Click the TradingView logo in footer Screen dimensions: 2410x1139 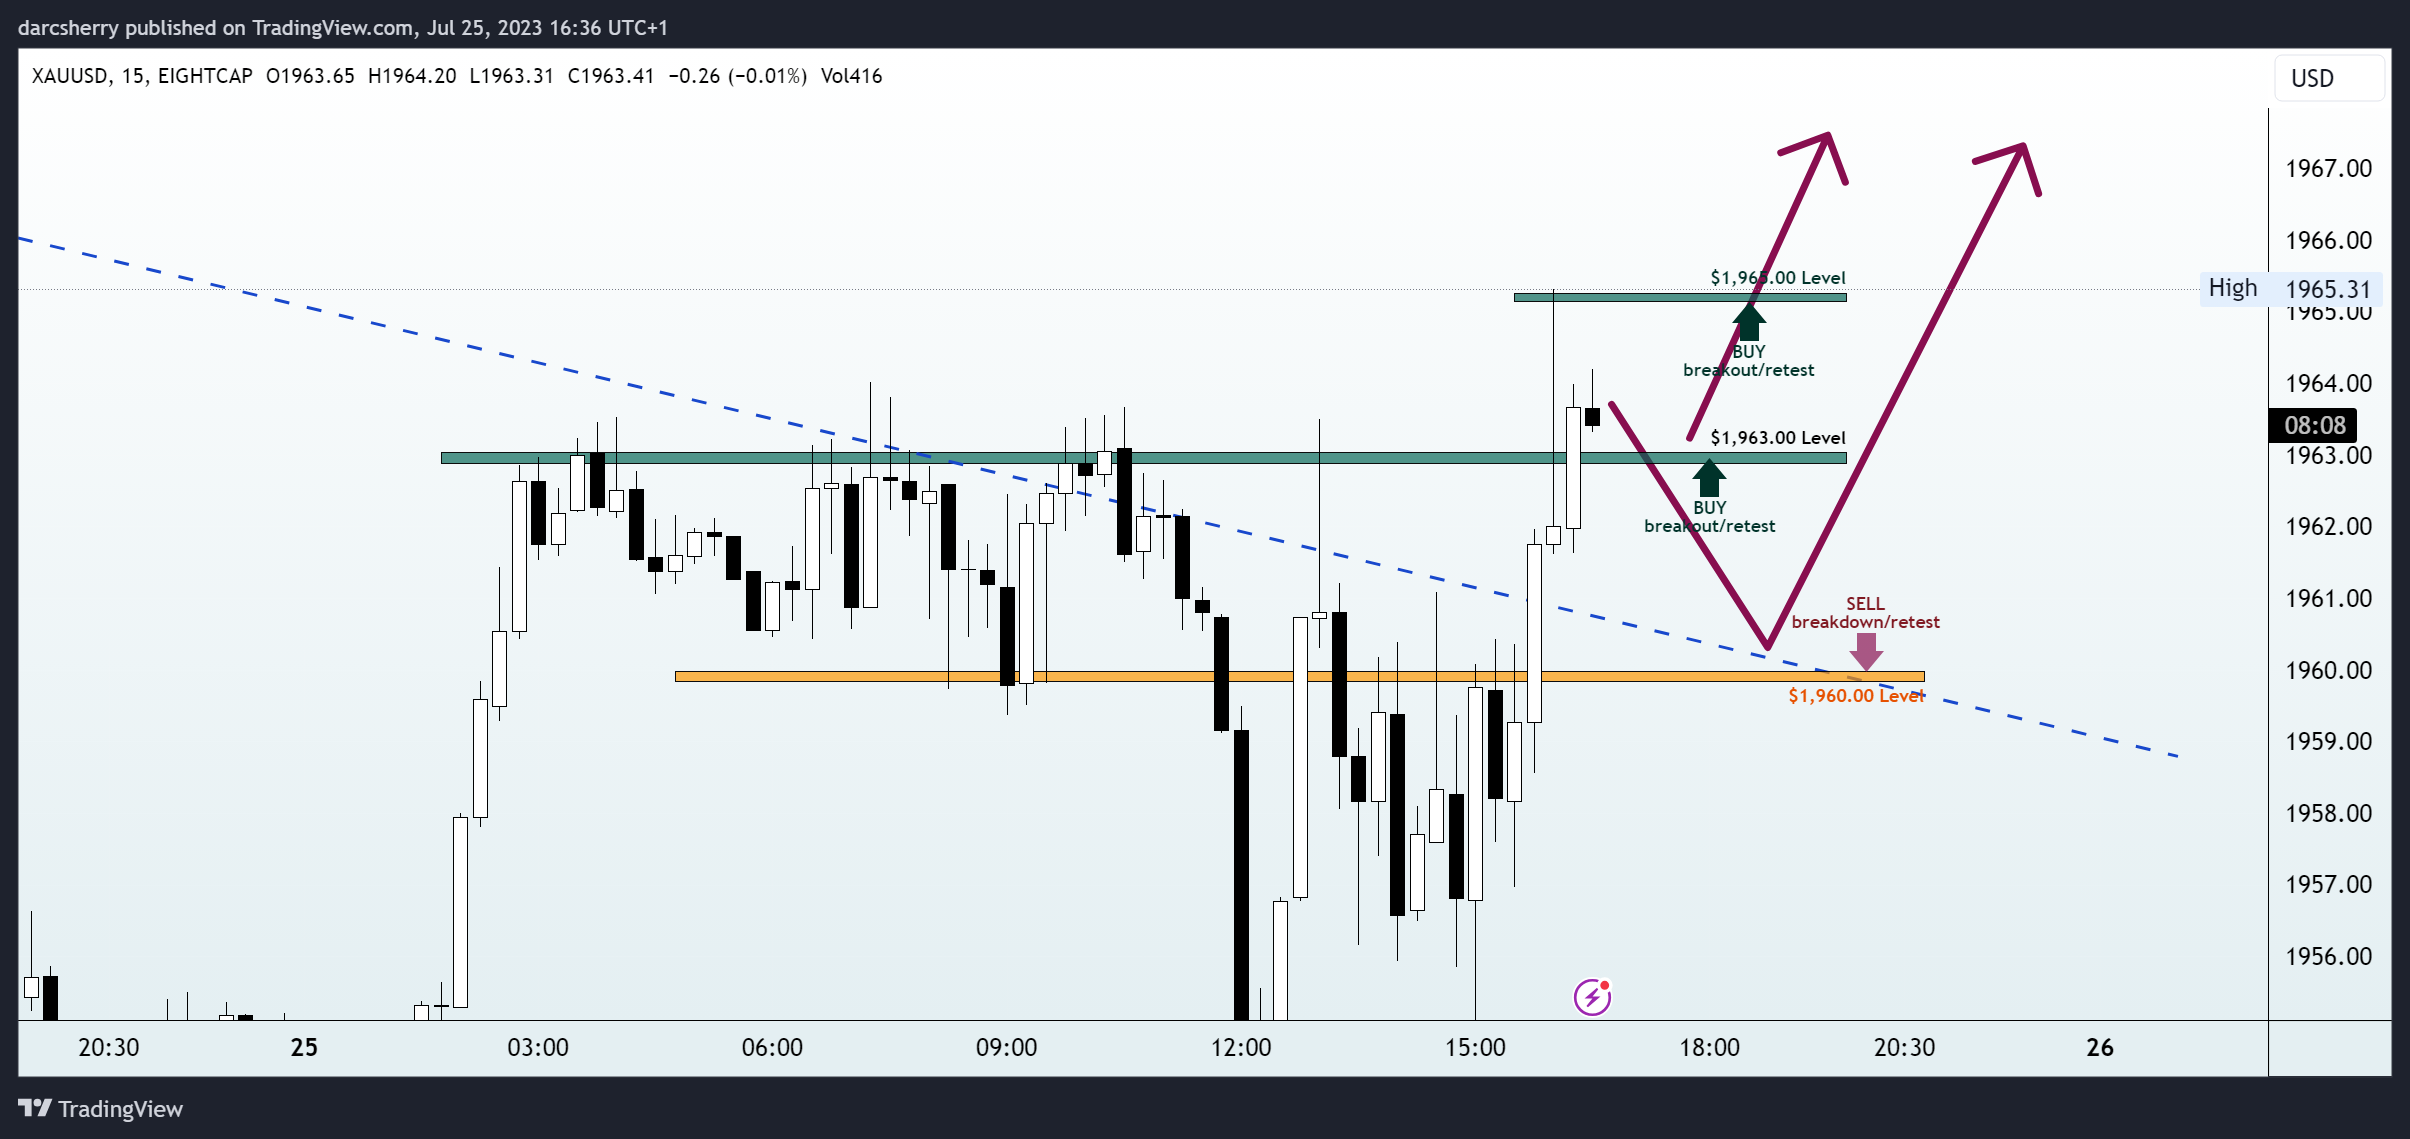point(101,1109)
